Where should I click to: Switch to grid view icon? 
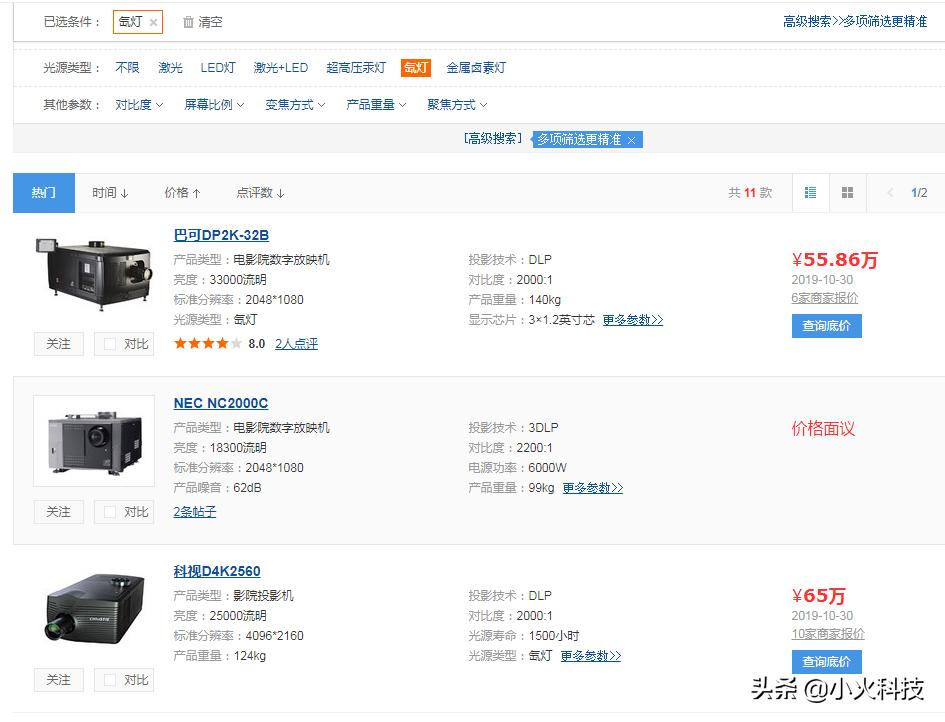tap(846, 192)
